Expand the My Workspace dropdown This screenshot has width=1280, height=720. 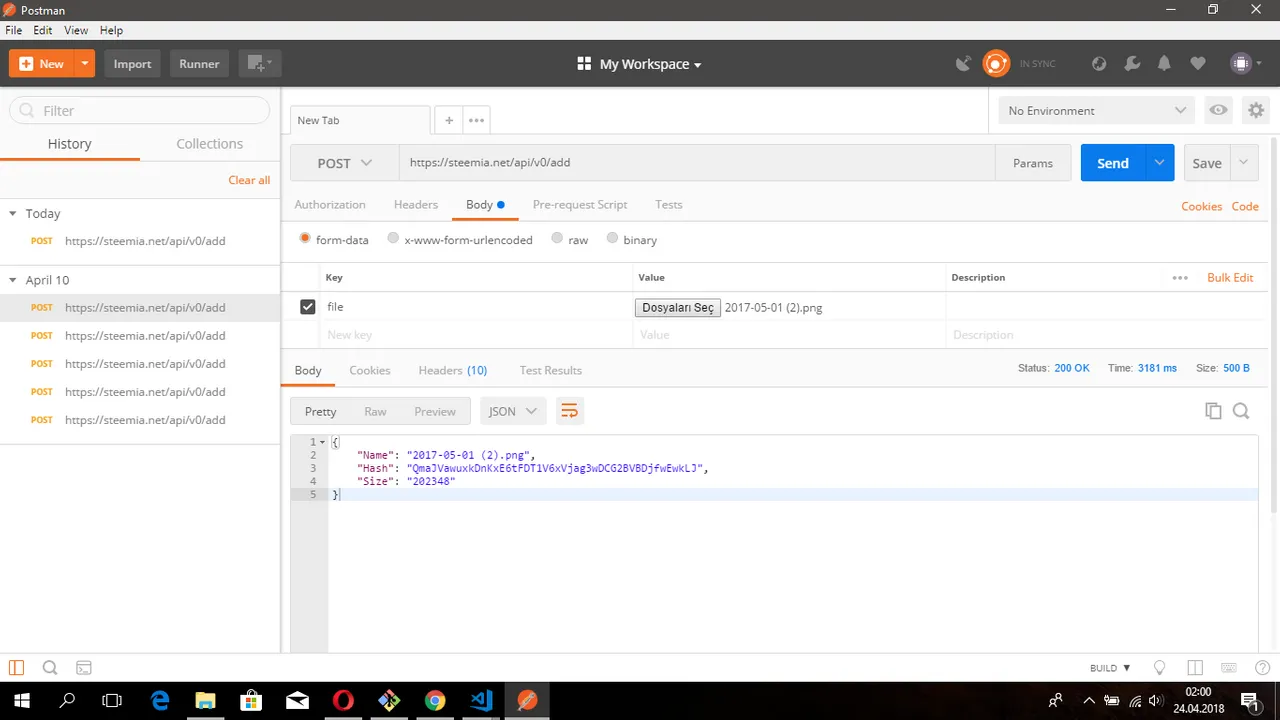[640, 64]
